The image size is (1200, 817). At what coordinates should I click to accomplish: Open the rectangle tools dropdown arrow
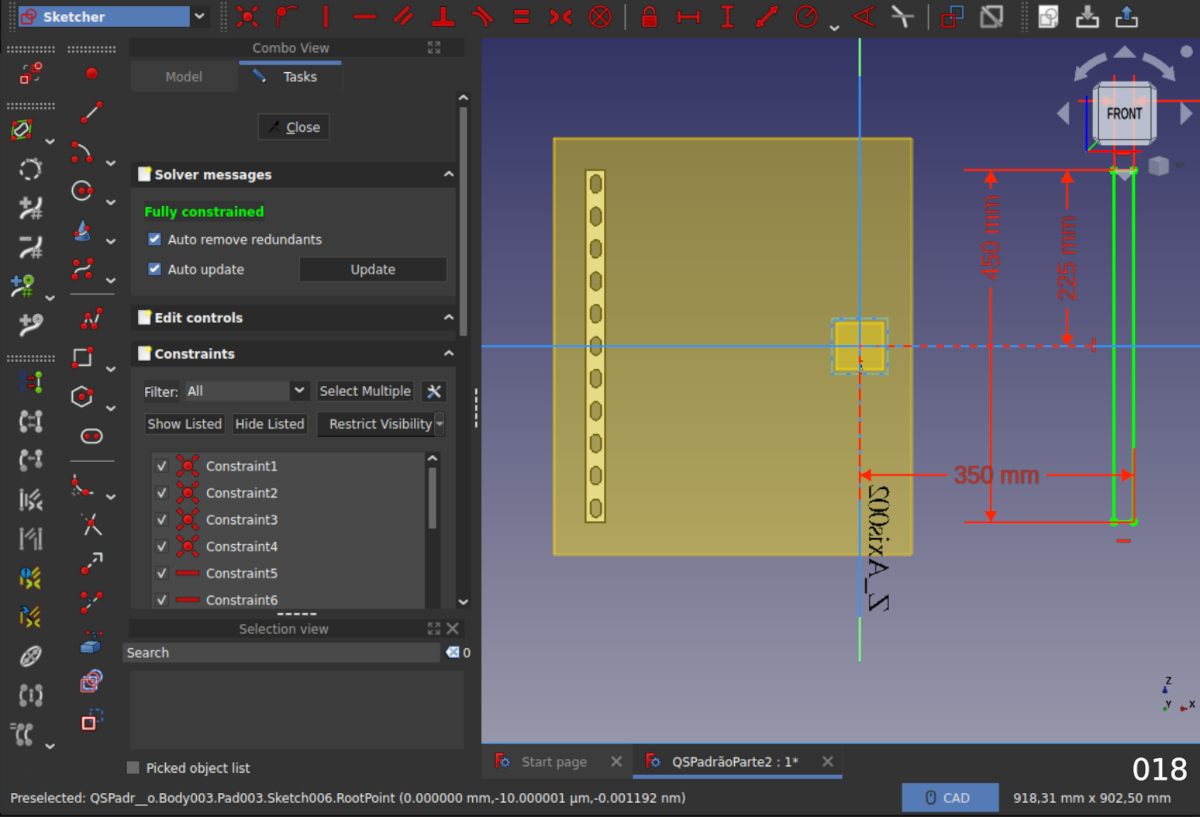coord(111,368)
